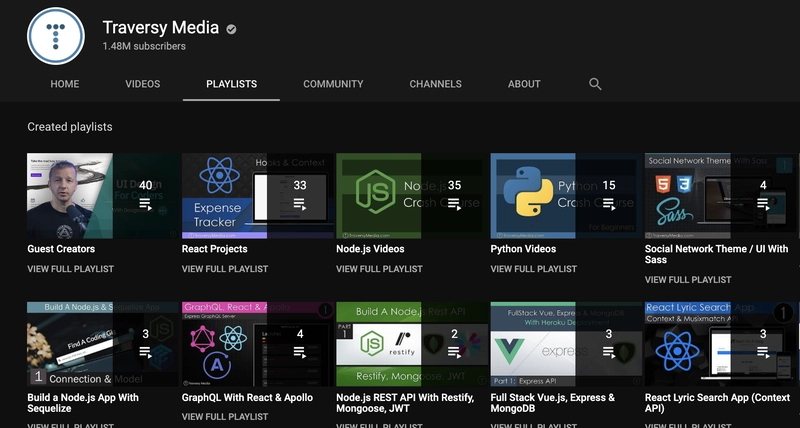View full playlist for GraphQL With React & Apollo

pyautogui.click(x=225, y=417)
